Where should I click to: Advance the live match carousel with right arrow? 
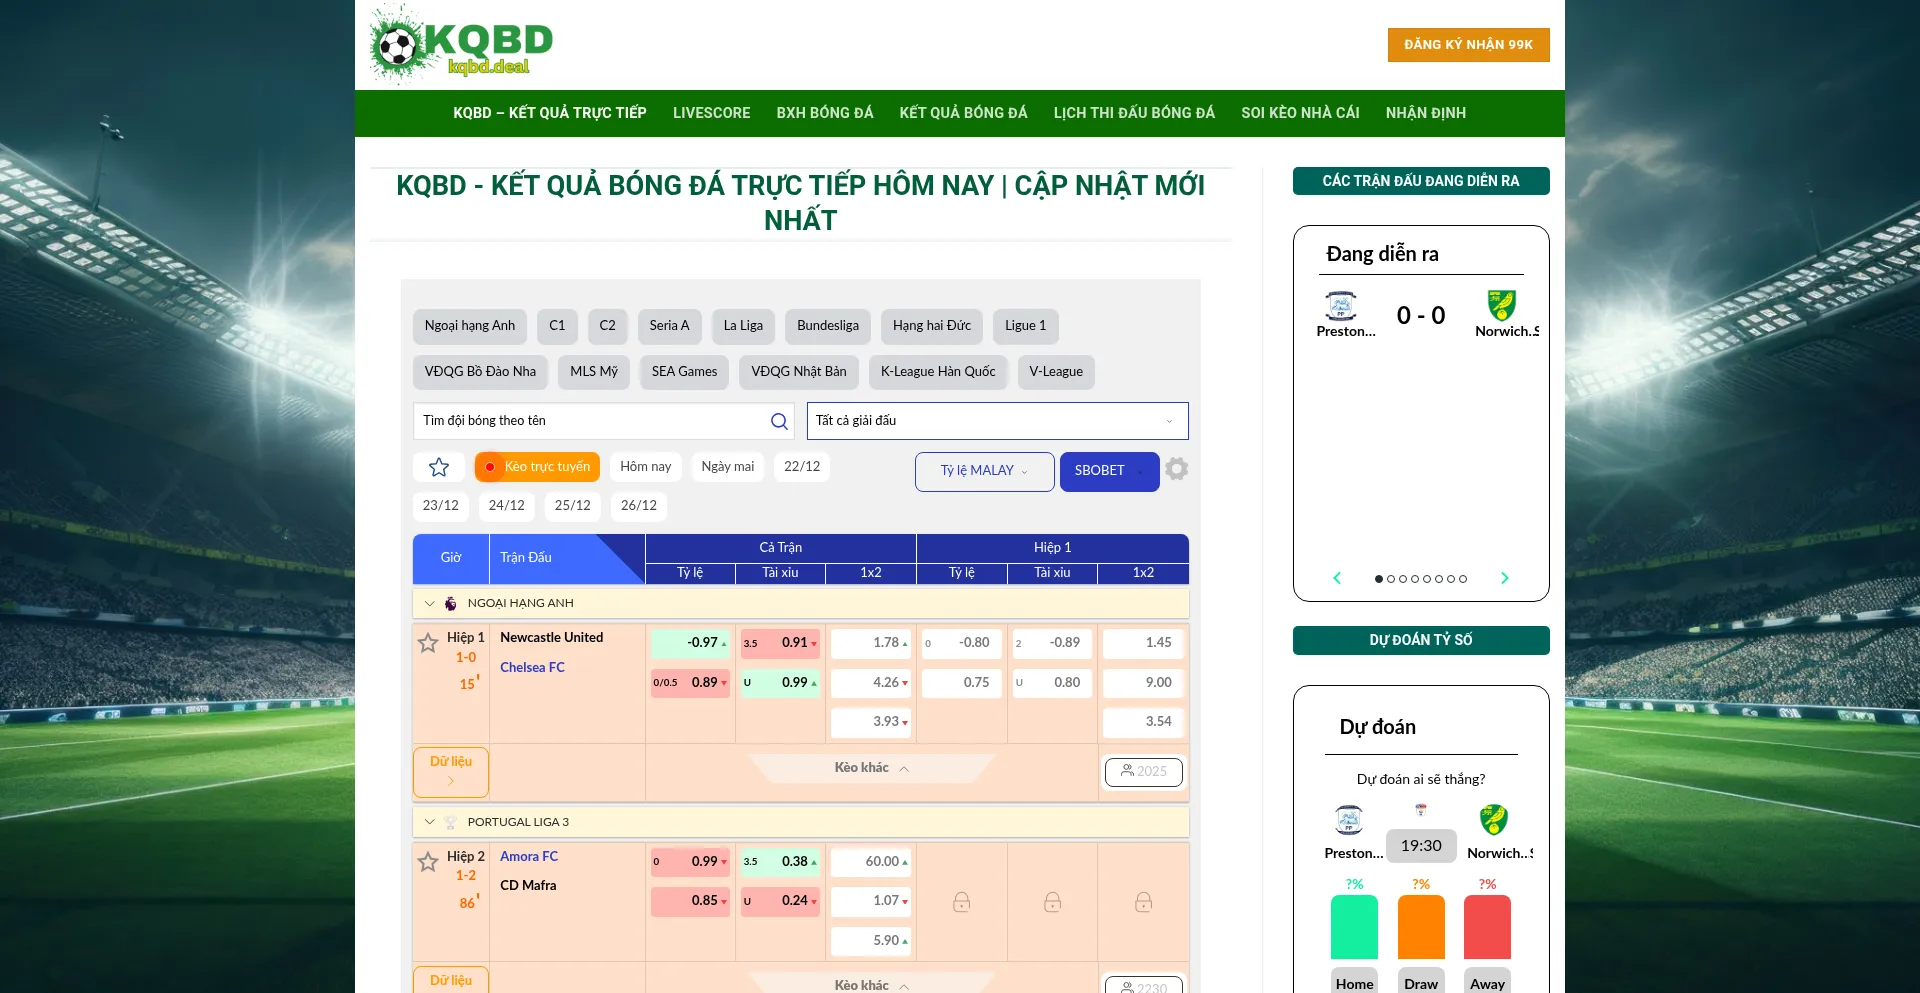click(x=1505, y=578)
